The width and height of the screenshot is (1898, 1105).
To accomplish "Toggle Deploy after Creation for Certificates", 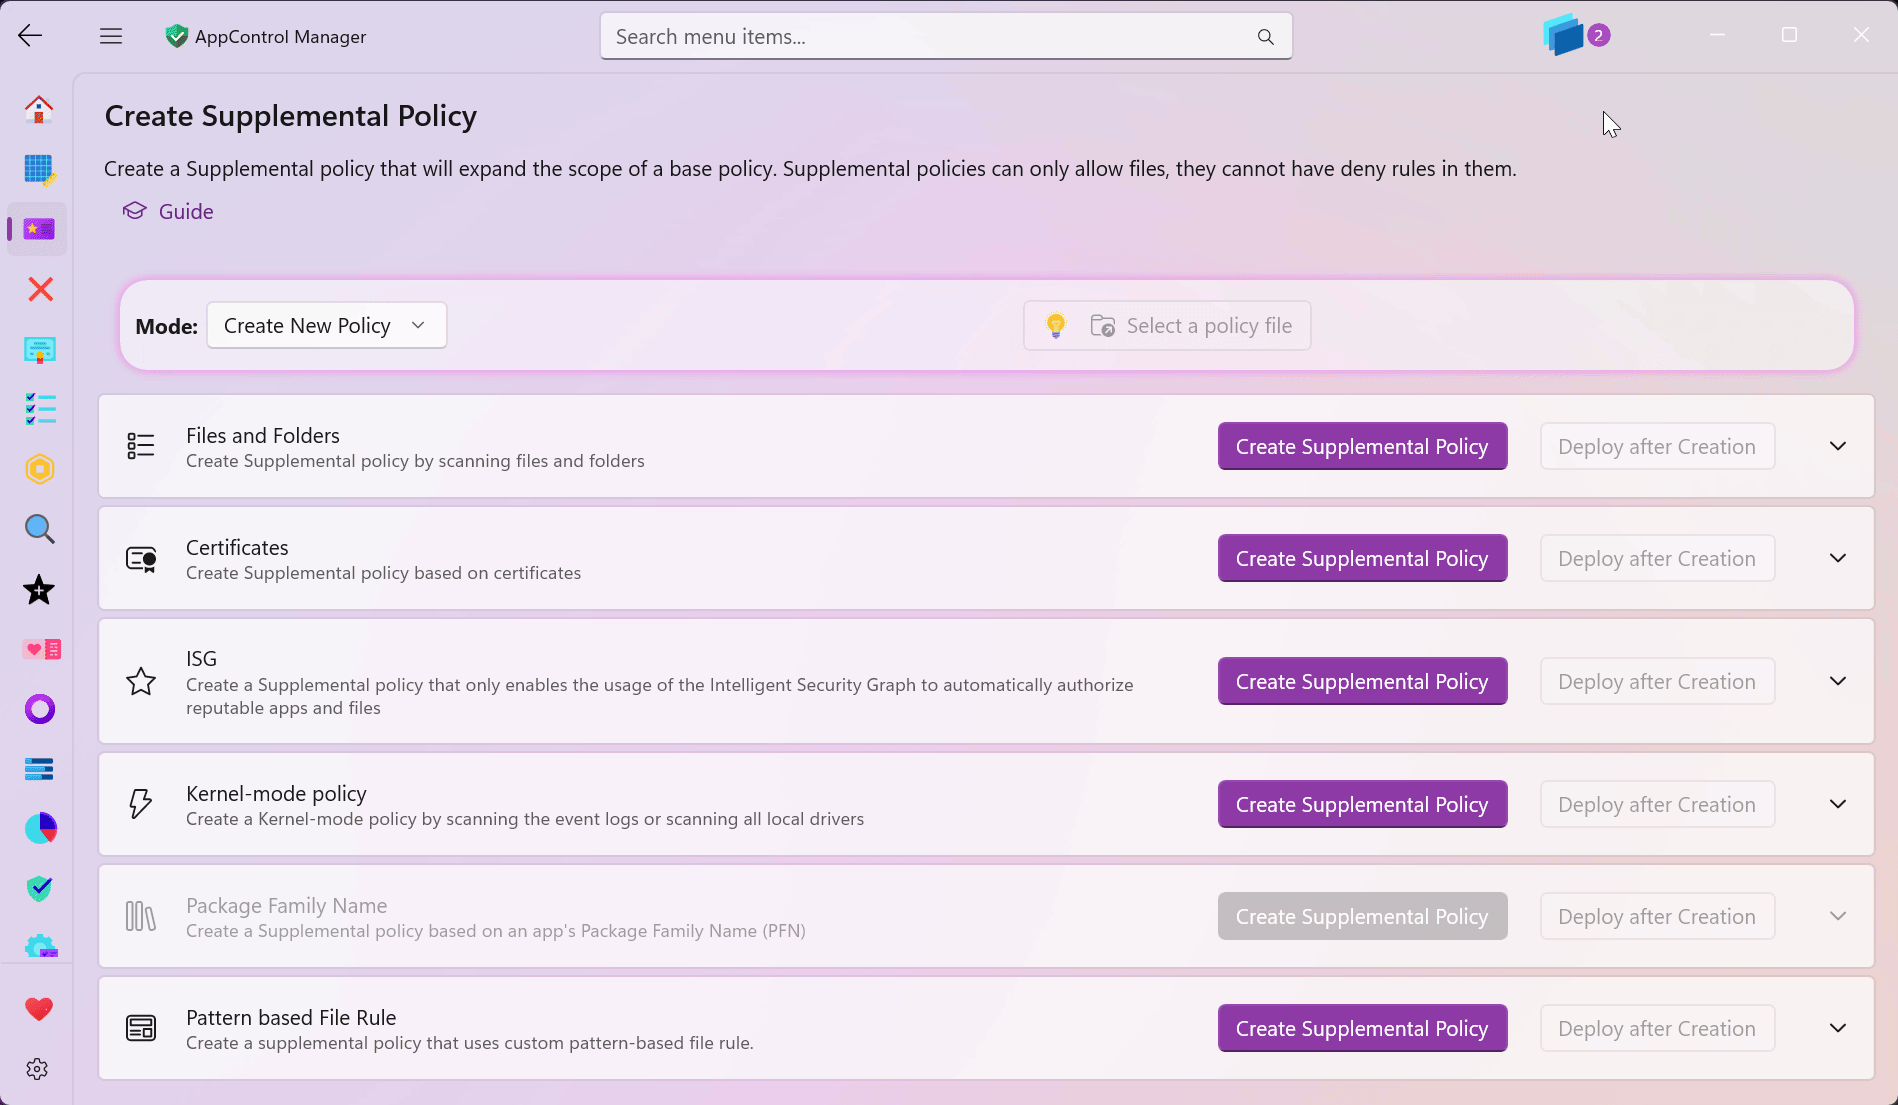I will click(1657, 558).
